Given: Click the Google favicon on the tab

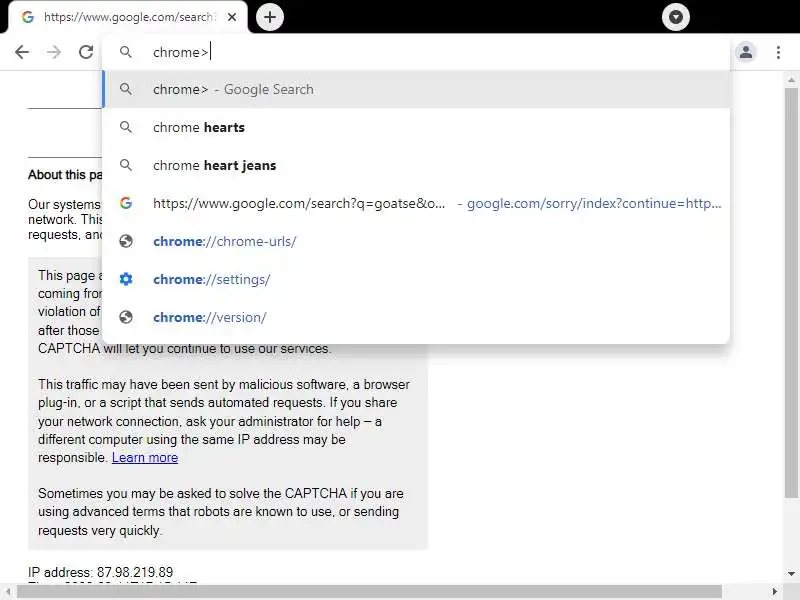Looking at the screenshot, I should pyautogui.click(x=28, y=17).
